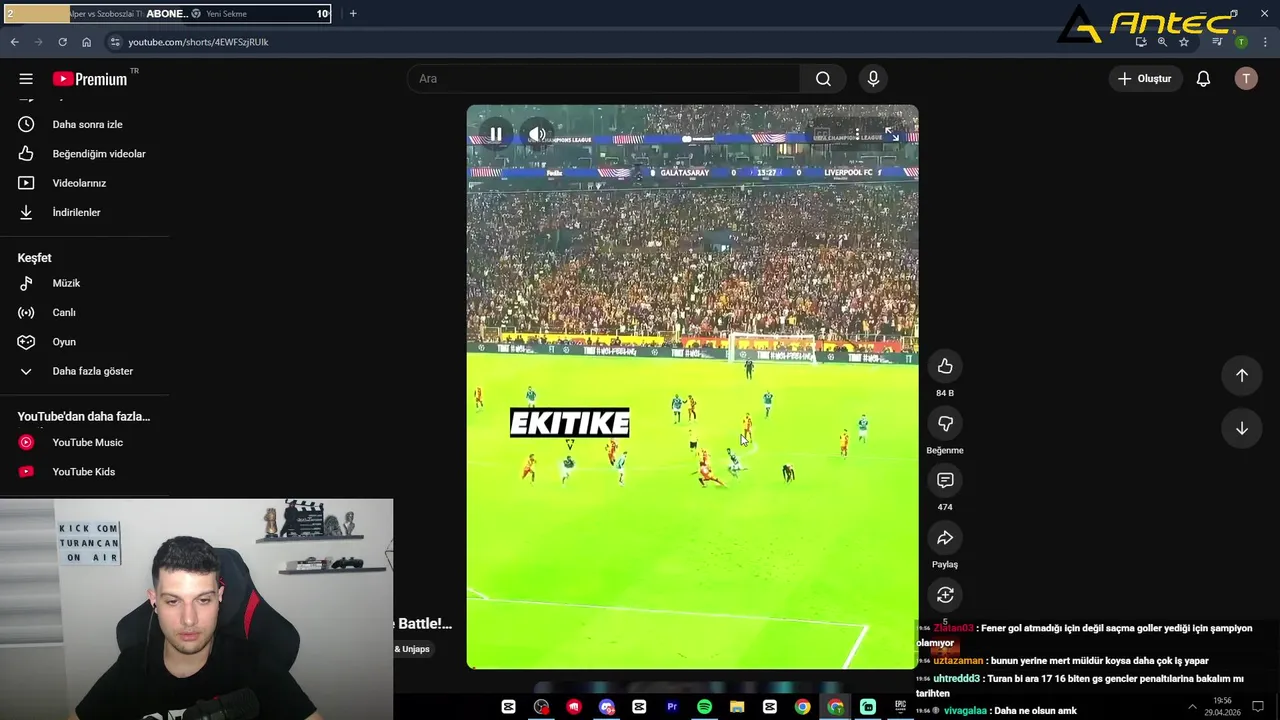Viewport: 1280px width, 720px height.
Task: Open a new tab with the plus button
Action: [353, 14]
